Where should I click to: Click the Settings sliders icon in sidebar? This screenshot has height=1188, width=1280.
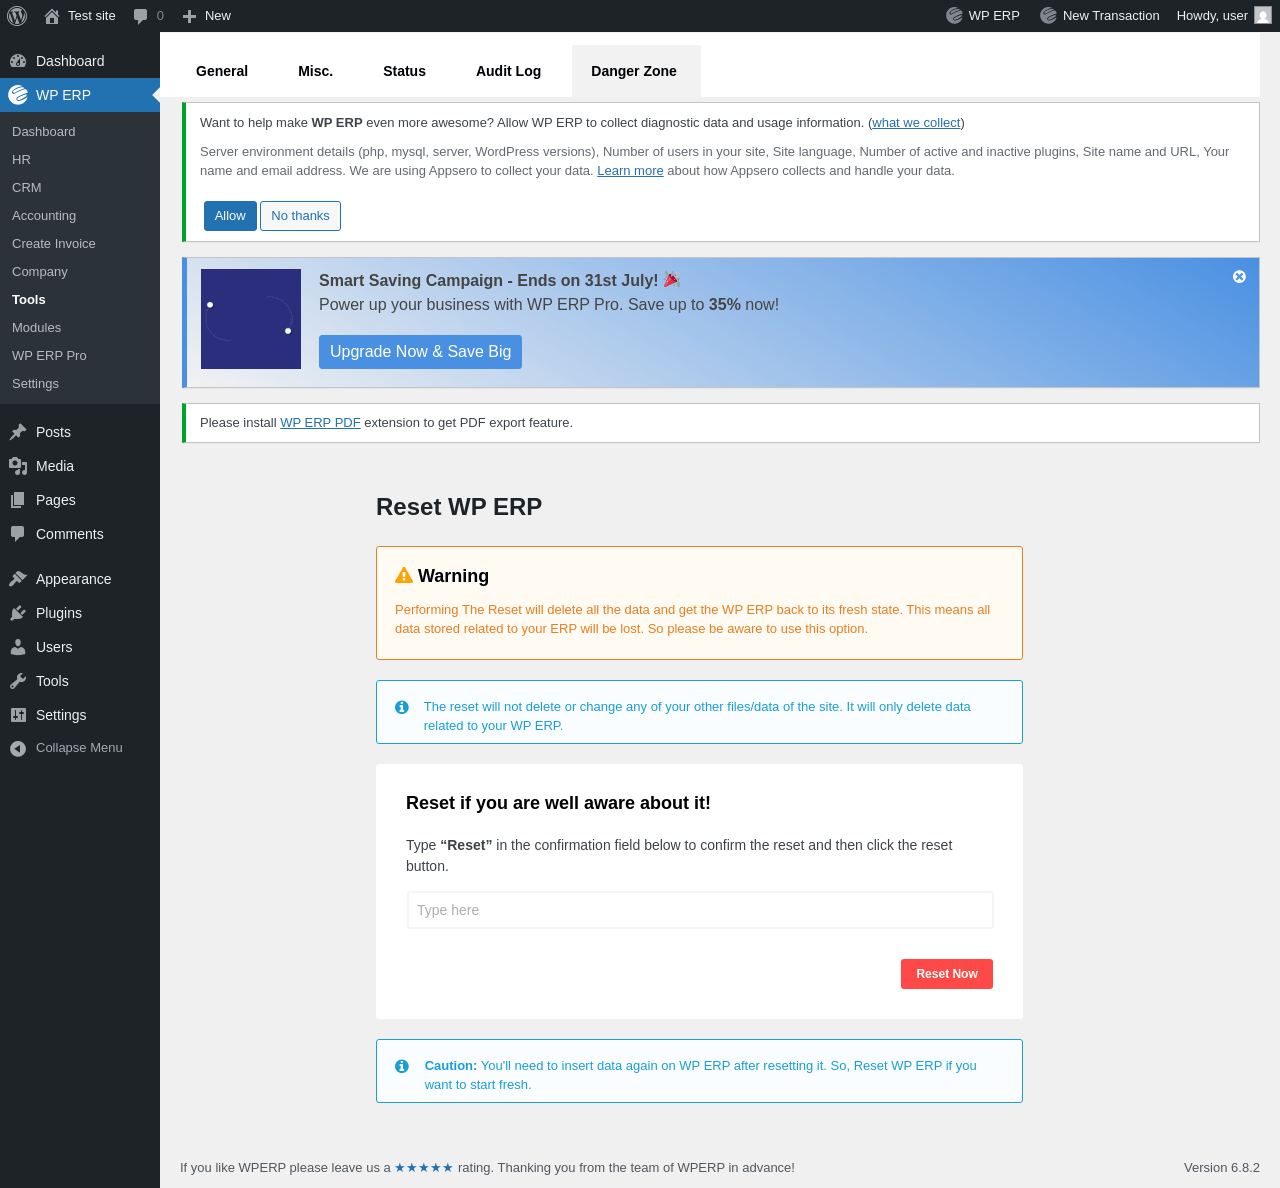(x=18, y=715)
